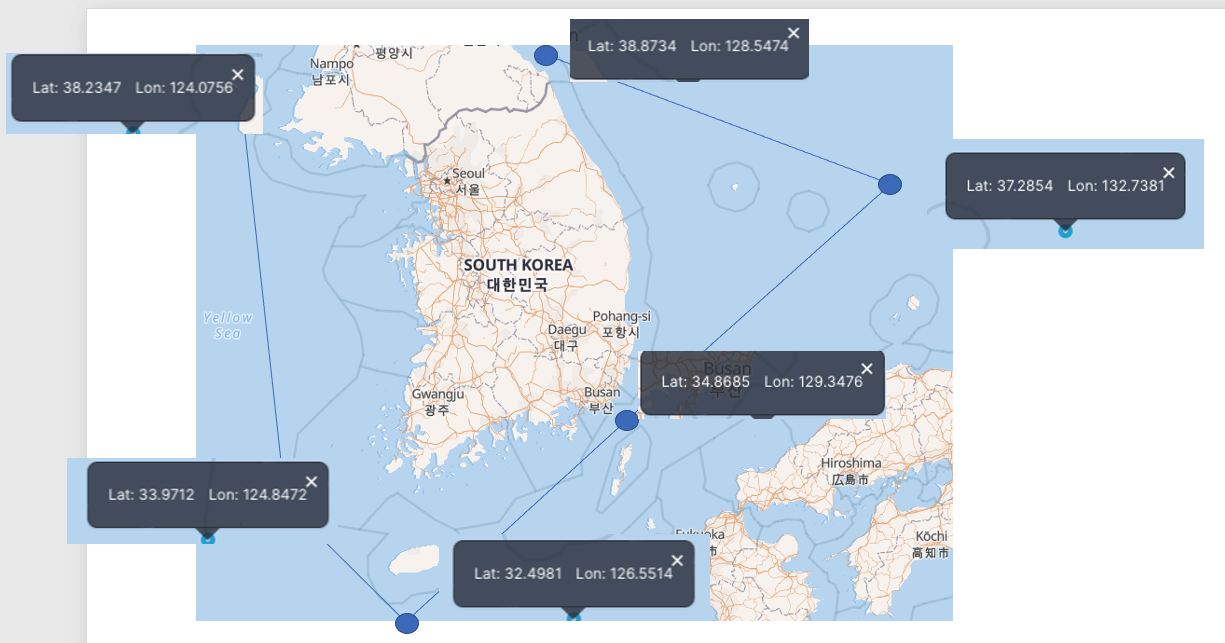1225x643 pixels.
Task: Click the Lat: 38.2347 coordinate text
Action: pyautogui.click(x=77, y=88)
